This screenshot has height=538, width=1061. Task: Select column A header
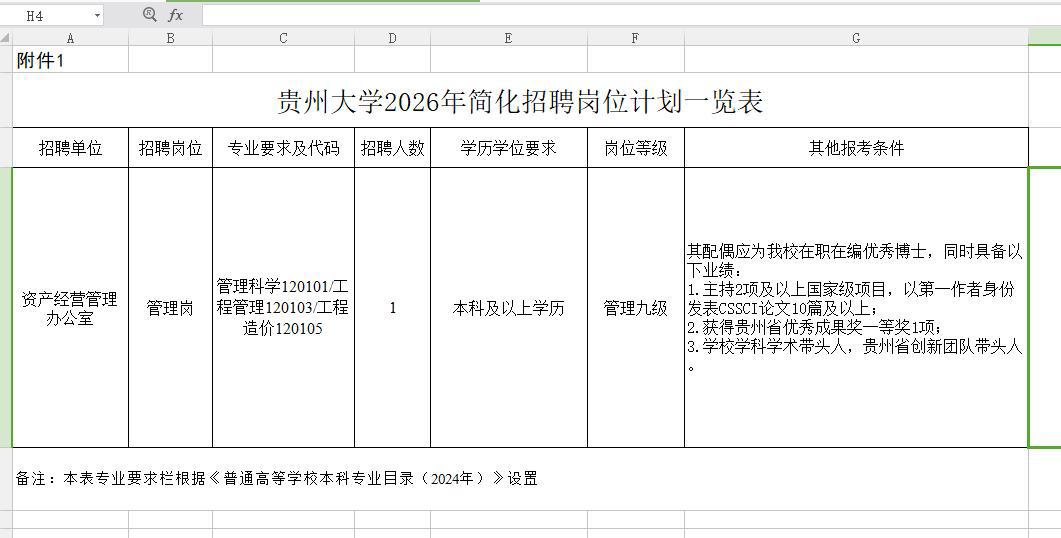coord(70,38)
